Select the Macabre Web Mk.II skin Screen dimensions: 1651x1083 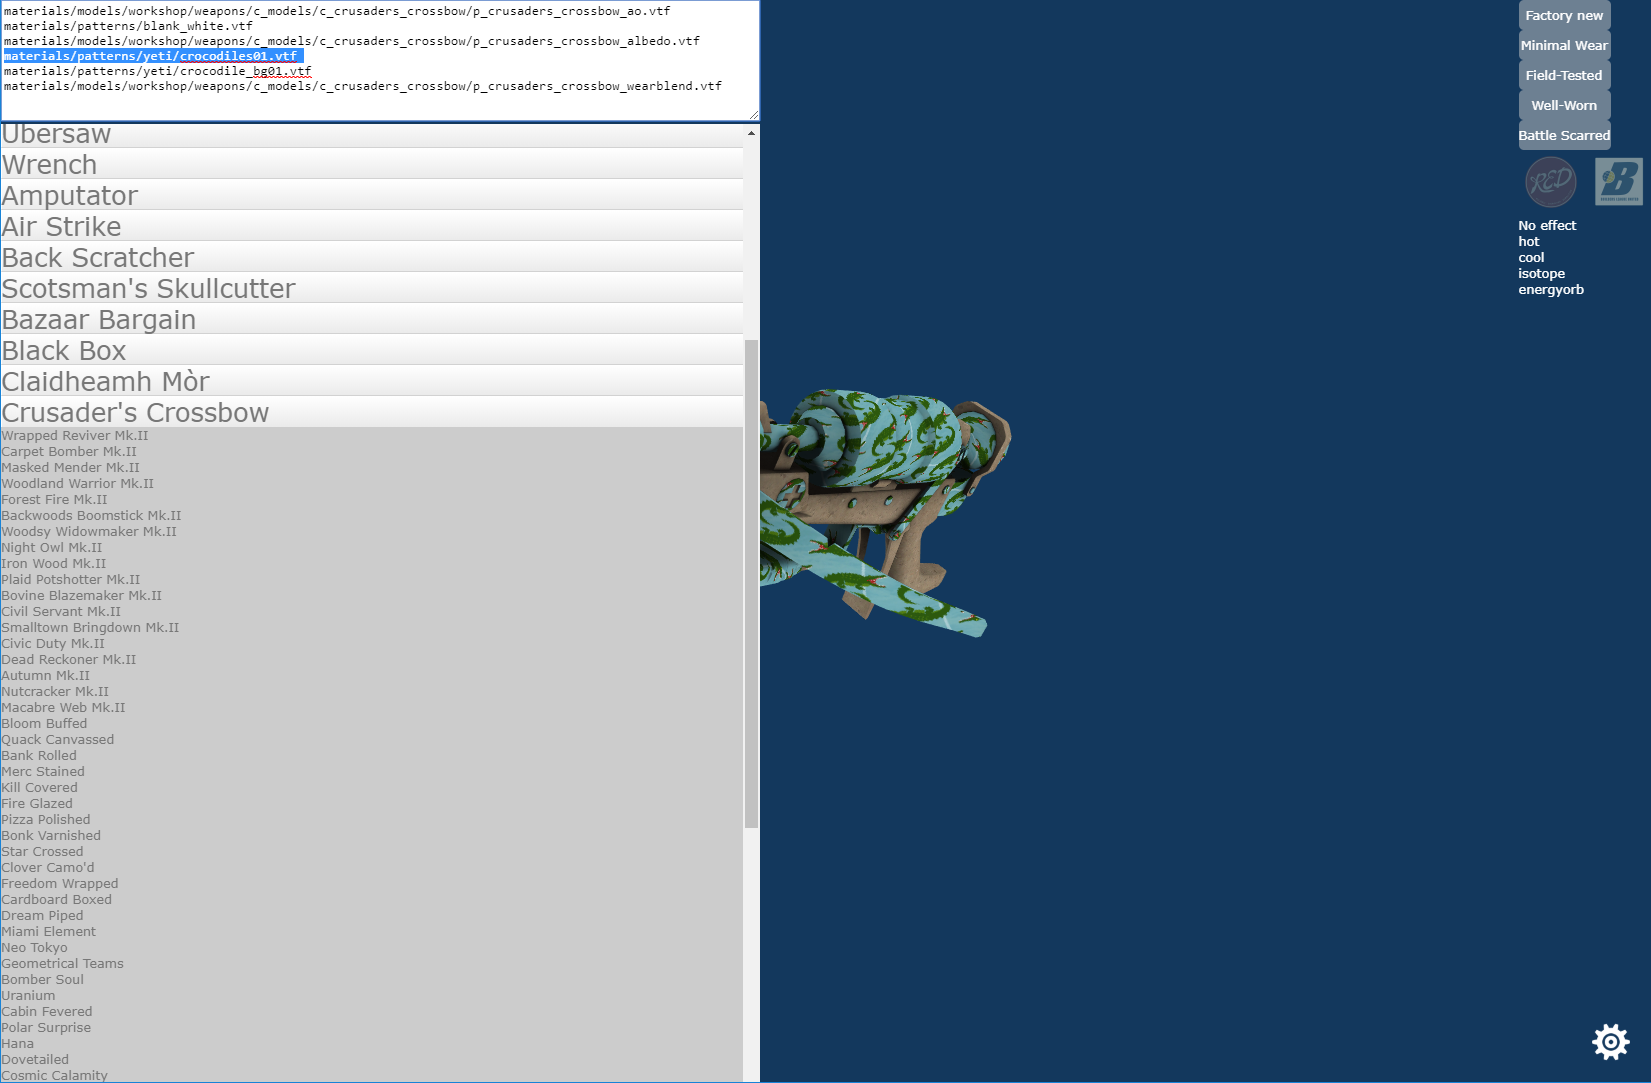pos(63,708)
